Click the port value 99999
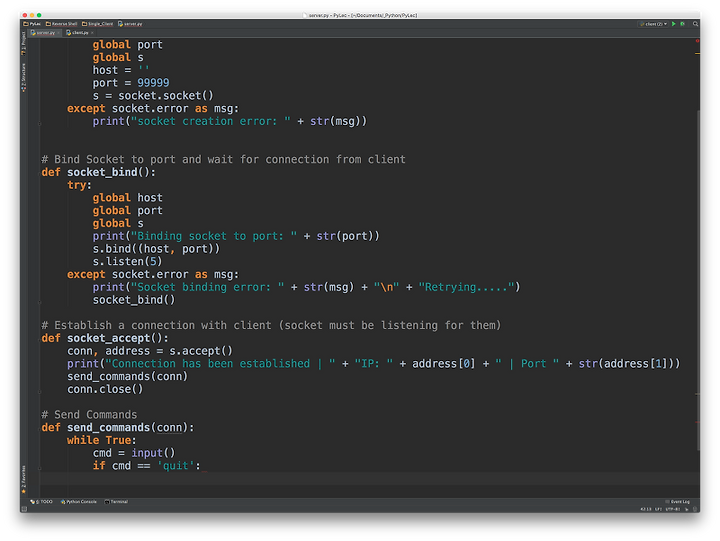The height and width of the screenshot is (541, 720). 153,83
